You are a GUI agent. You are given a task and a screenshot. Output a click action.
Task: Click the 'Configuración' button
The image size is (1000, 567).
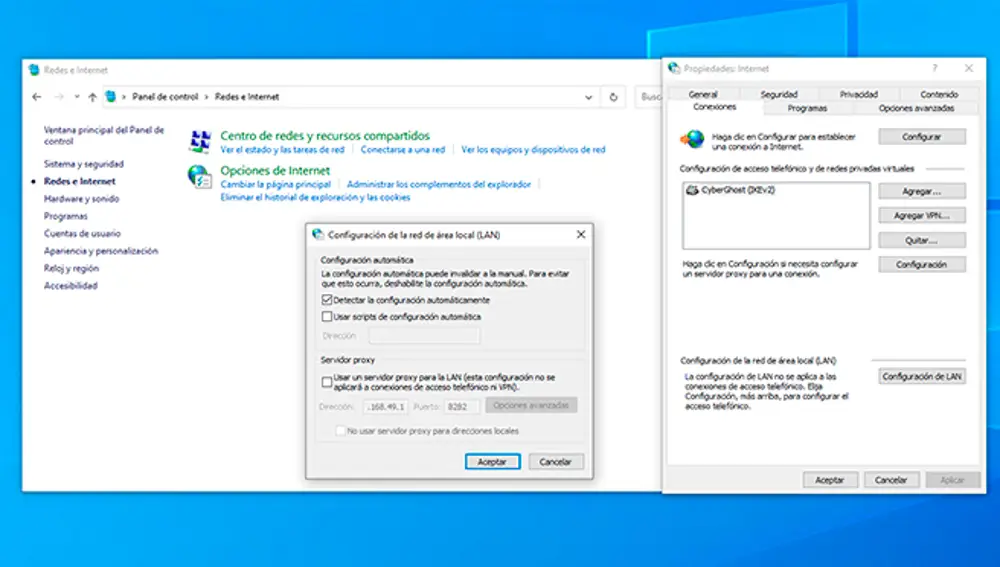point(922,265)
